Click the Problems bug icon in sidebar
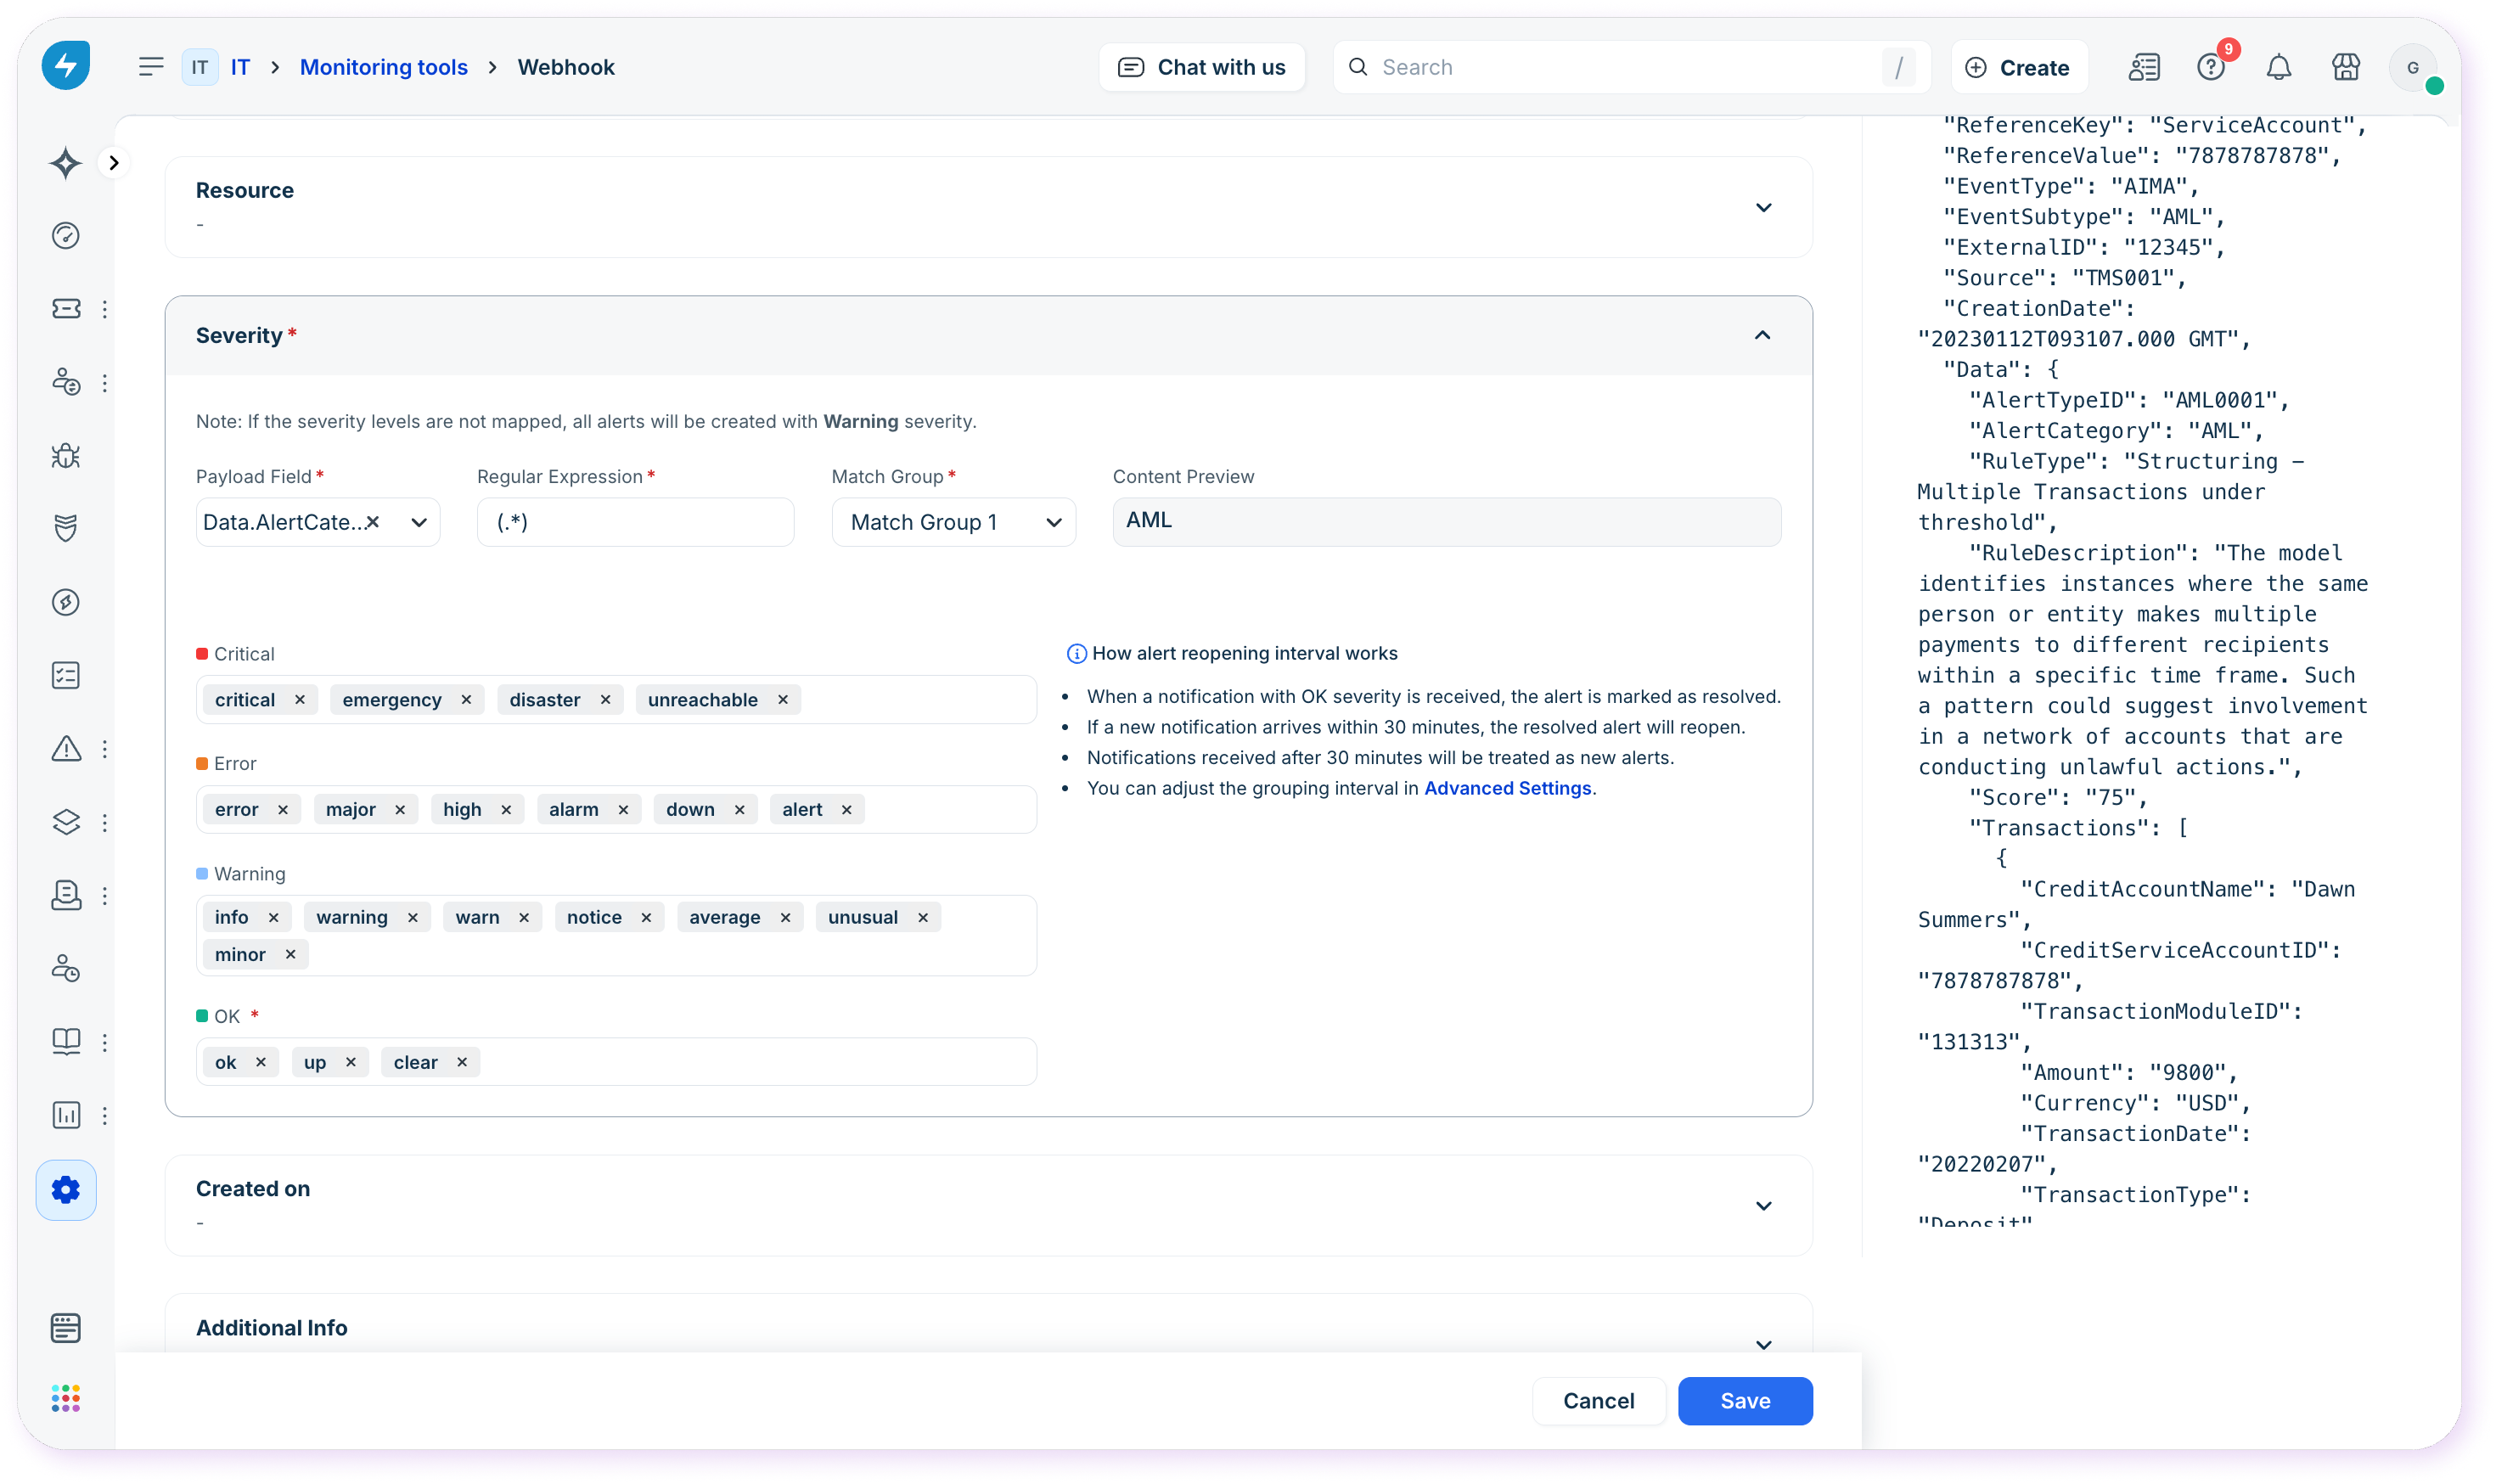The width and height of the screenshot is (2496, 1484). point(66,456)
